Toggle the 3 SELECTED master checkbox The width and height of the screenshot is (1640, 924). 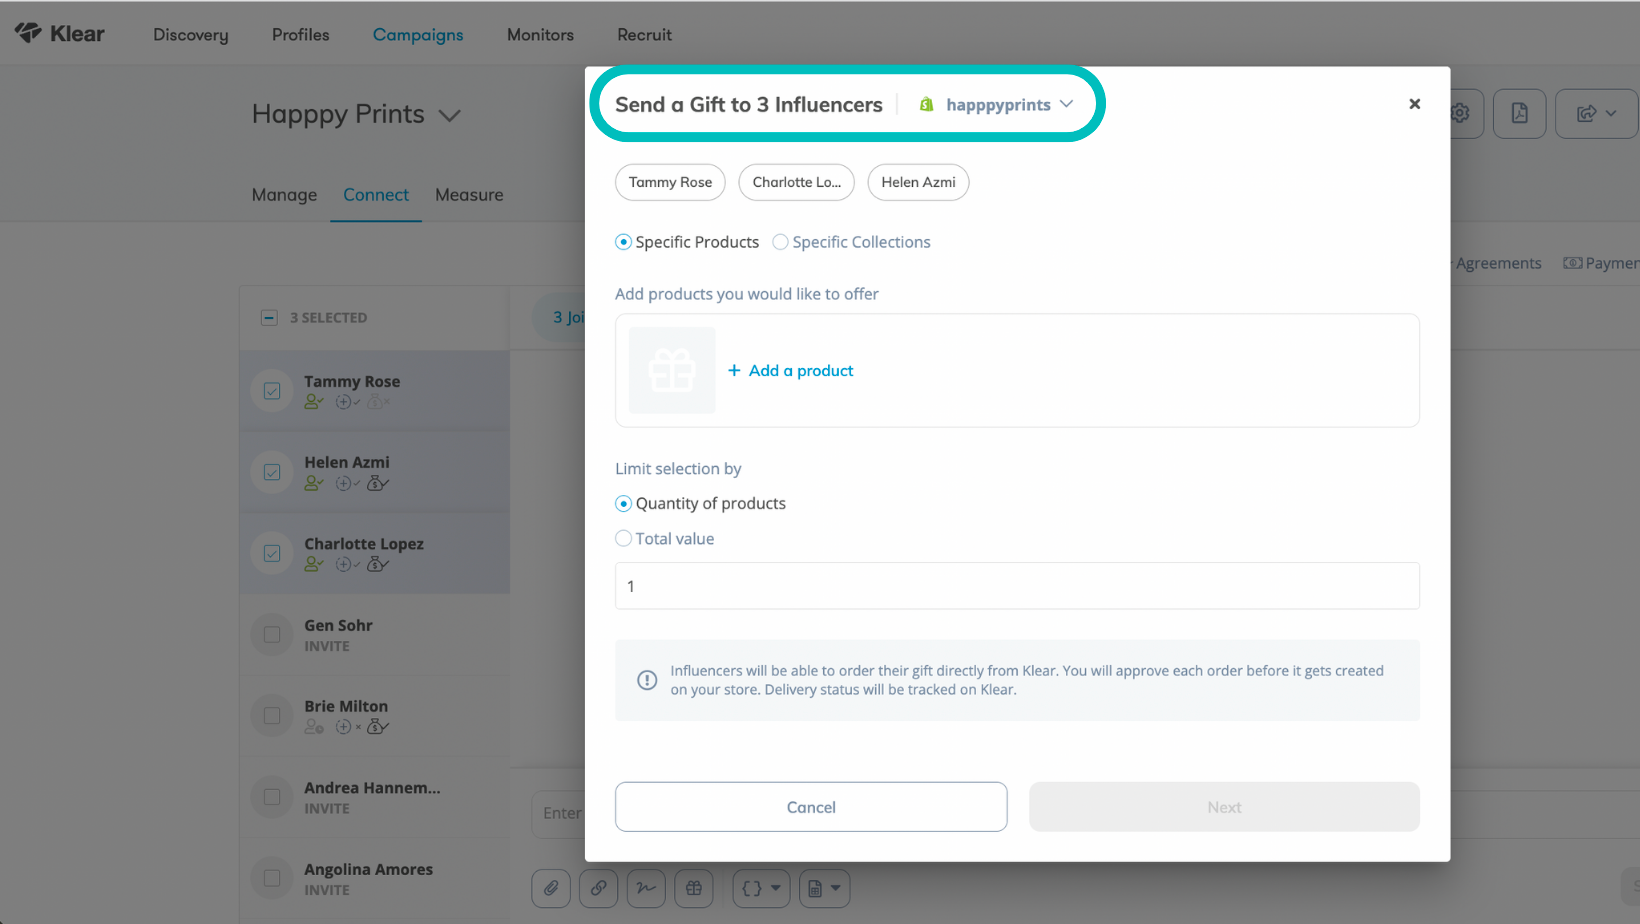pyautogui.click(x=269, y=317)
